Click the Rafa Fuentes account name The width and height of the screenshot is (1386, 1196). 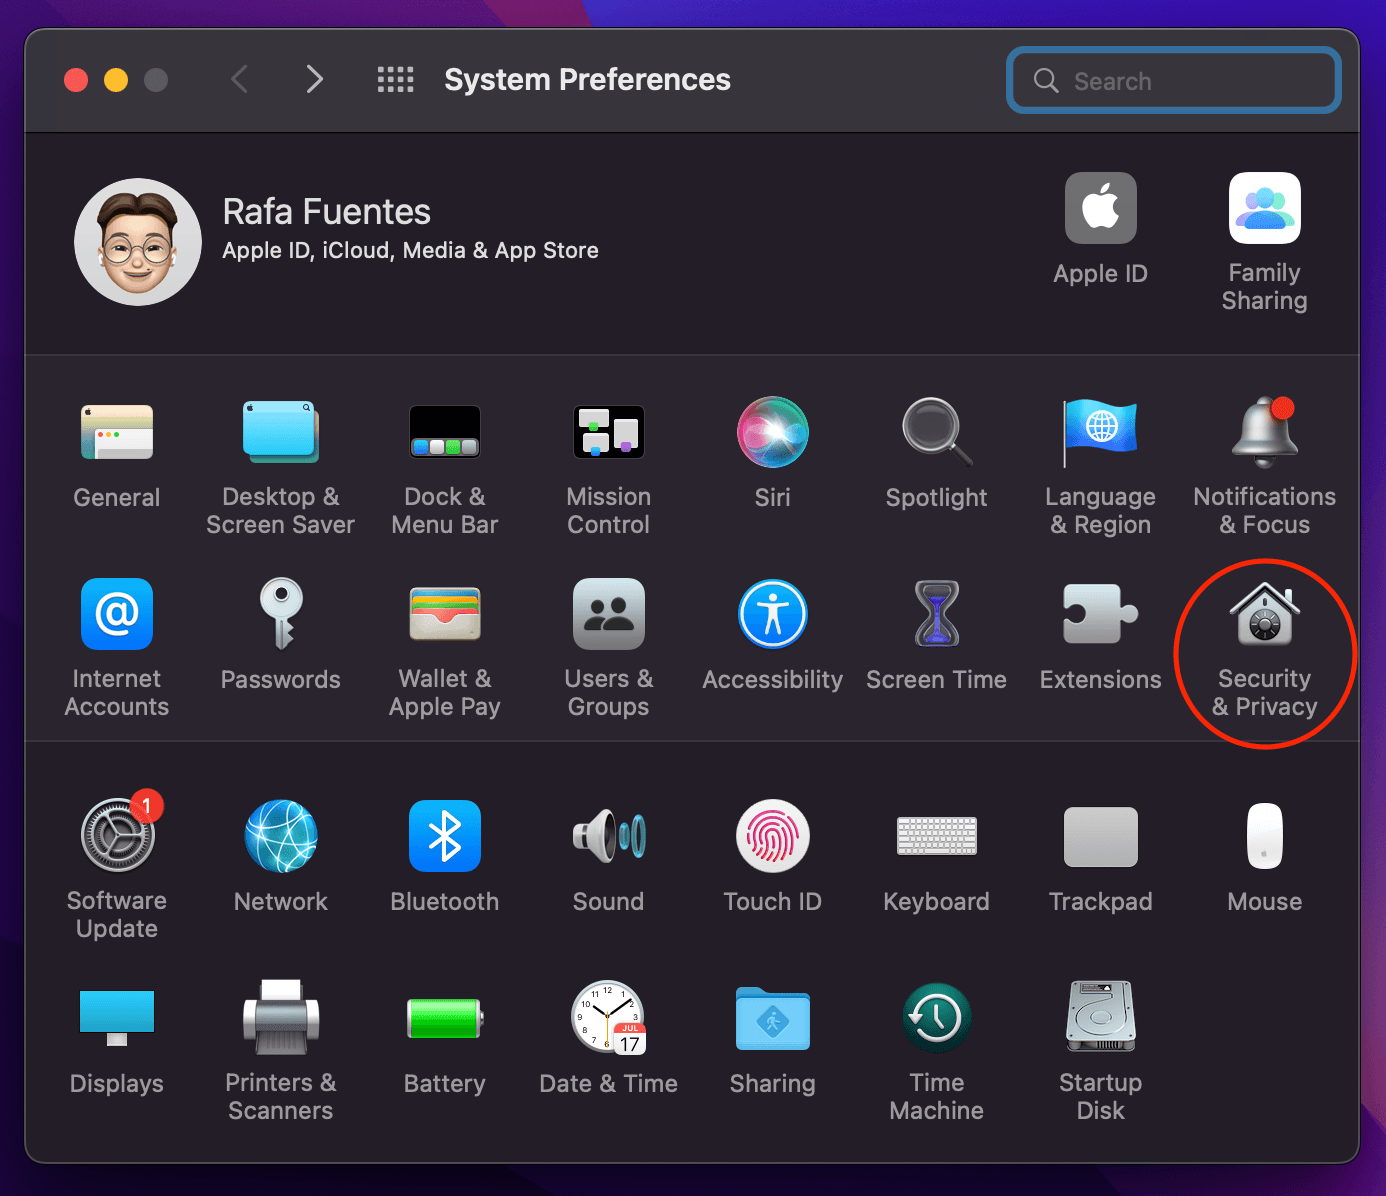coord(326,212)
